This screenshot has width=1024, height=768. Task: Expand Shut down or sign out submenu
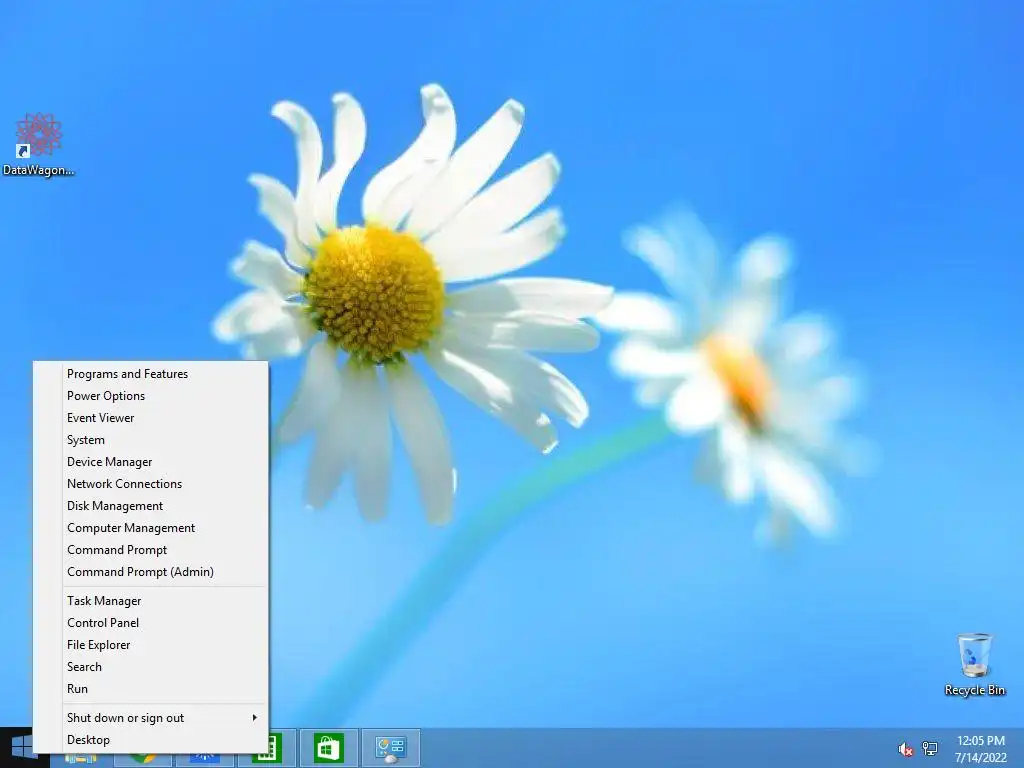click(x=150, y=718)
